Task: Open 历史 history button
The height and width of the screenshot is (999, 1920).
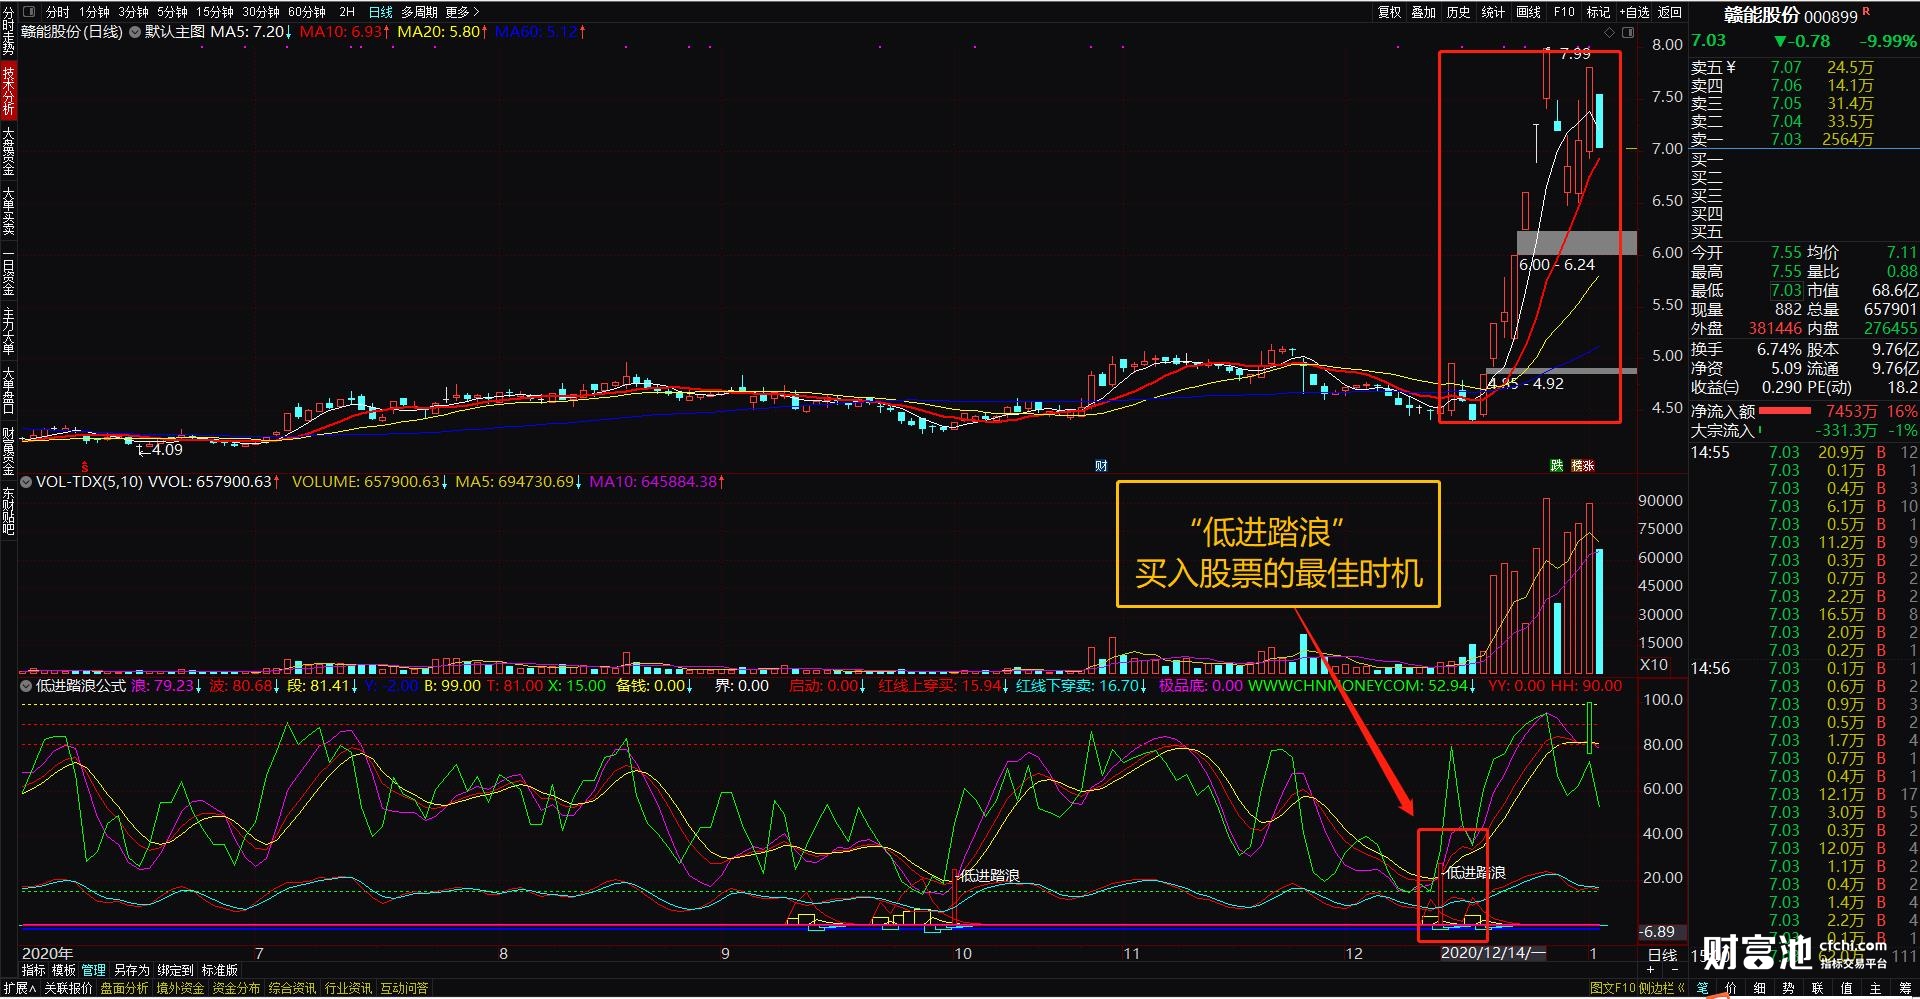Action: 1459,12
